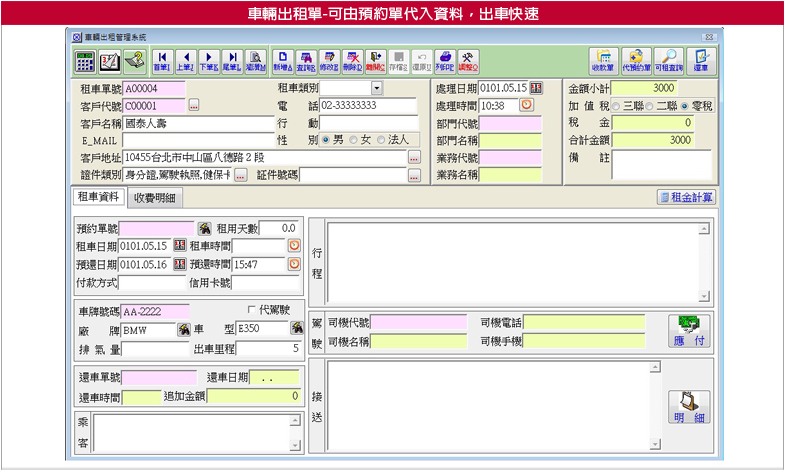Screen dimensions: 786x473
Task: Expand the 租車類別 dropdown
Action: [x=377, y=89]
